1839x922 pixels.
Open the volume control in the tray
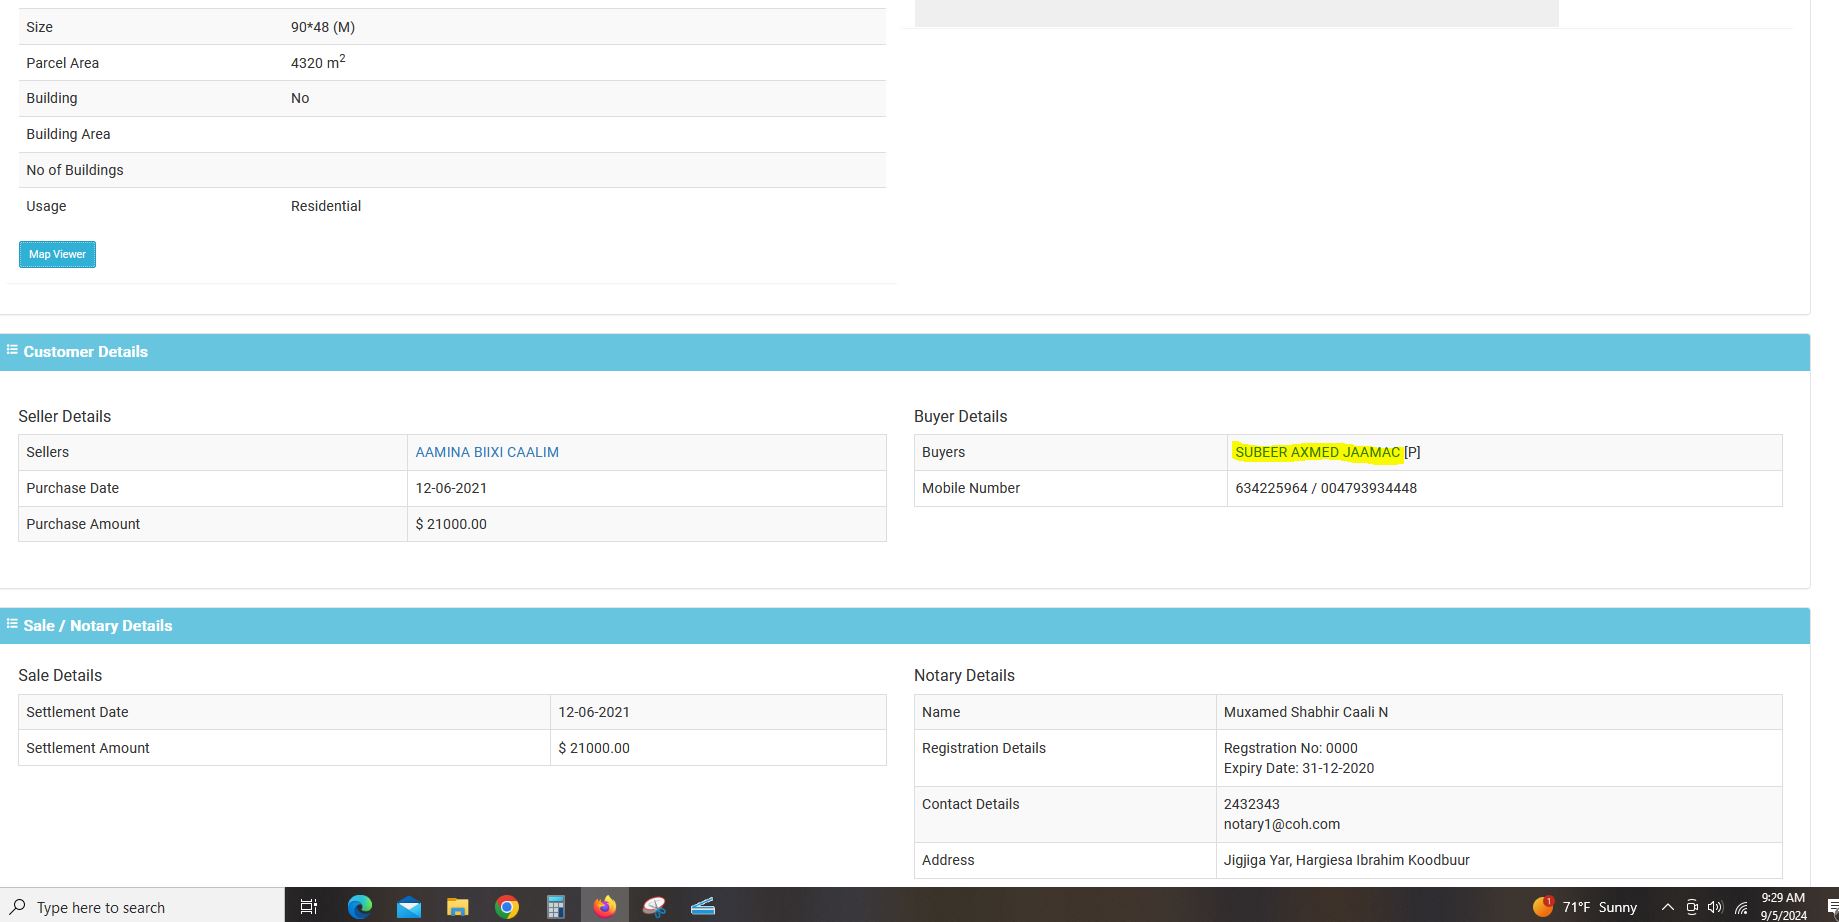pos(1716,907)
